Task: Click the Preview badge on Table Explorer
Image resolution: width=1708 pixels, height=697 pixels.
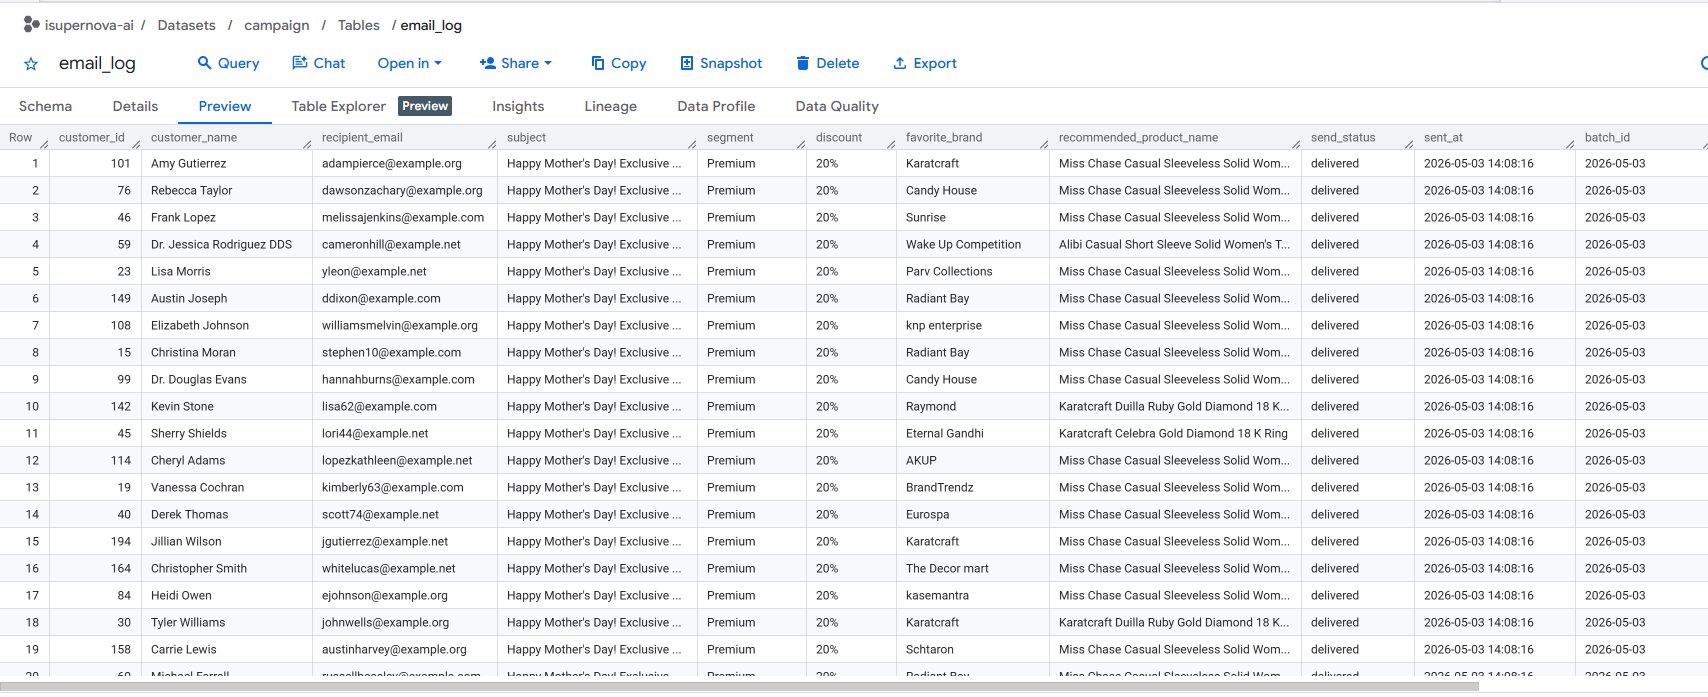Action: pyautogui.click(x=425, y=106)
